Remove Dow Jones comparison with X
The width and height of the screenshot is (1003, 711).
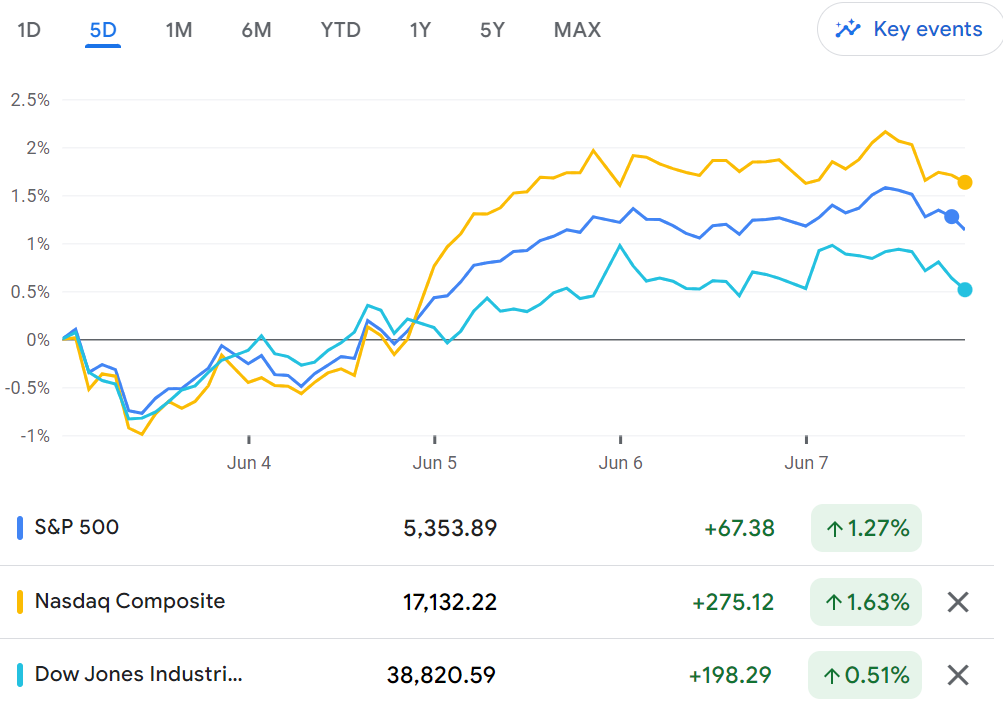[x=958, y=675]
